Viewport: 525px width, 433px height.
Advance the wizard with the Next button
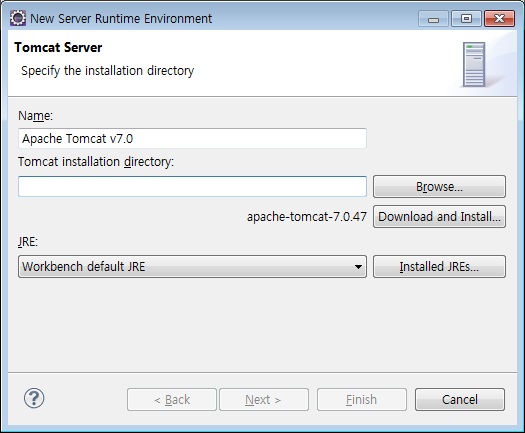264,400
